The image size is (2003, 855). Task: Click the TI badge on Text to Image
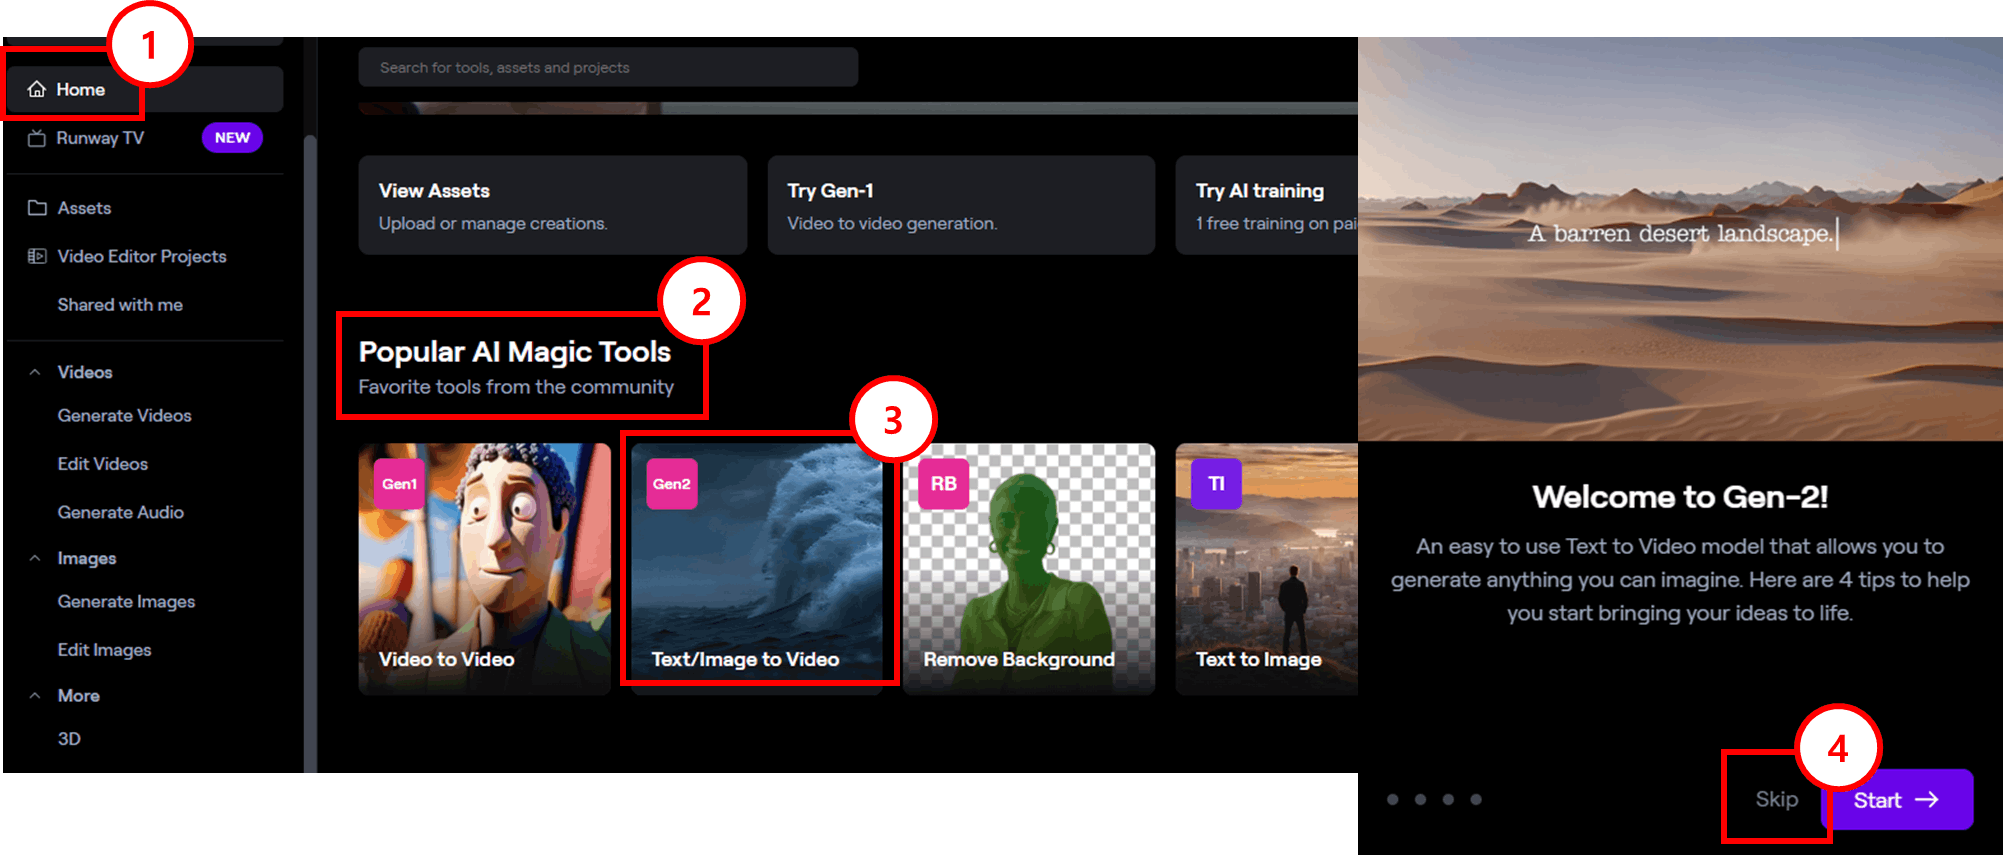click(x=1216, y=484)
